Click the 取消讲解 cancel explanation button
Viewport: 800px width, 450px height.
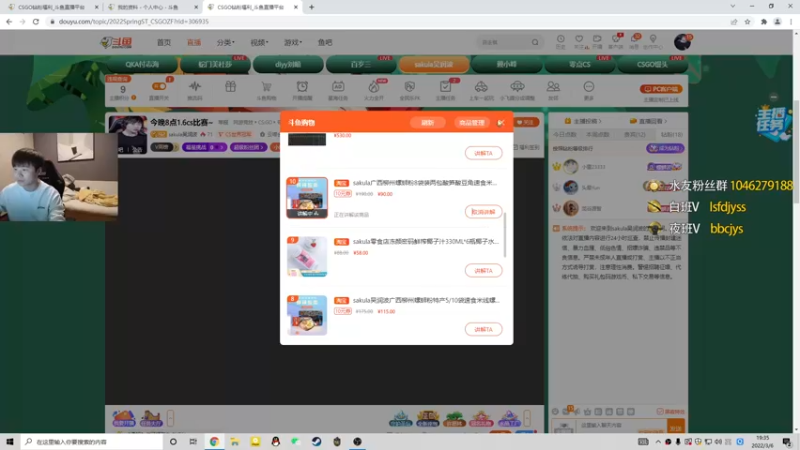[483, 212]
